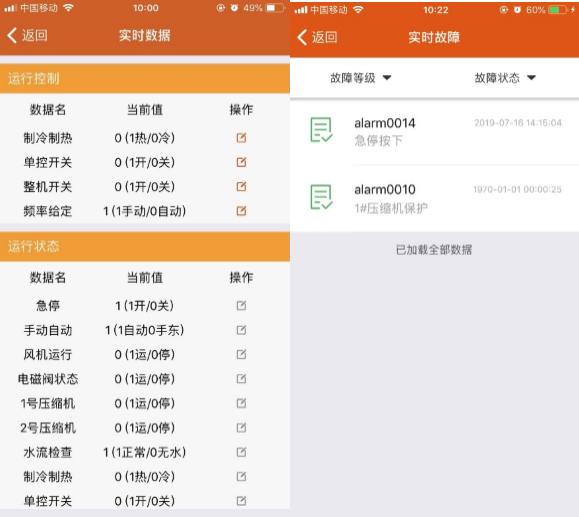Viewport: 579px width, 517px height.
Task: Go back from the 实时故障 screen
Action: pyautogui.click(x=317, y=37)
